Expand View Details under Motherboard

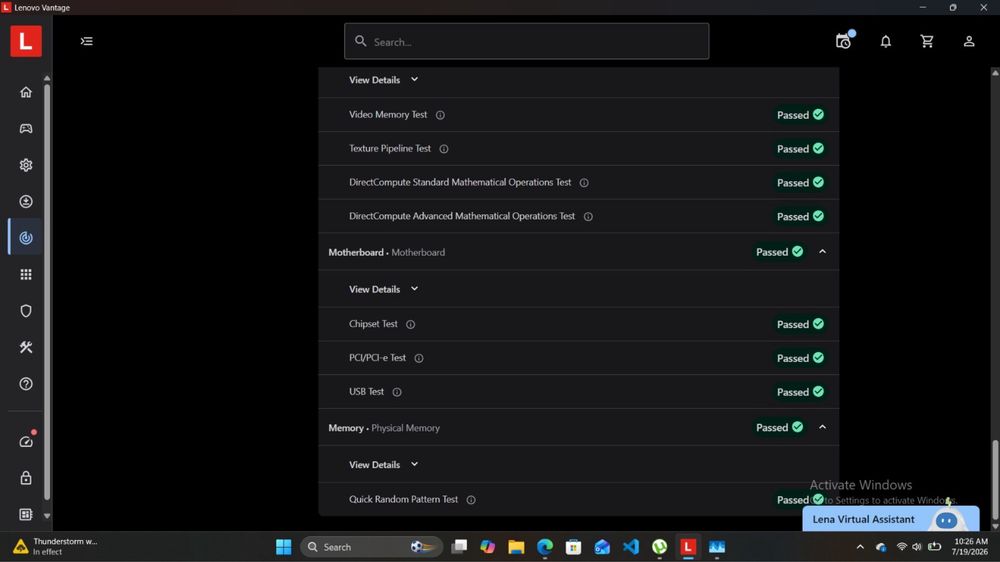383,289
